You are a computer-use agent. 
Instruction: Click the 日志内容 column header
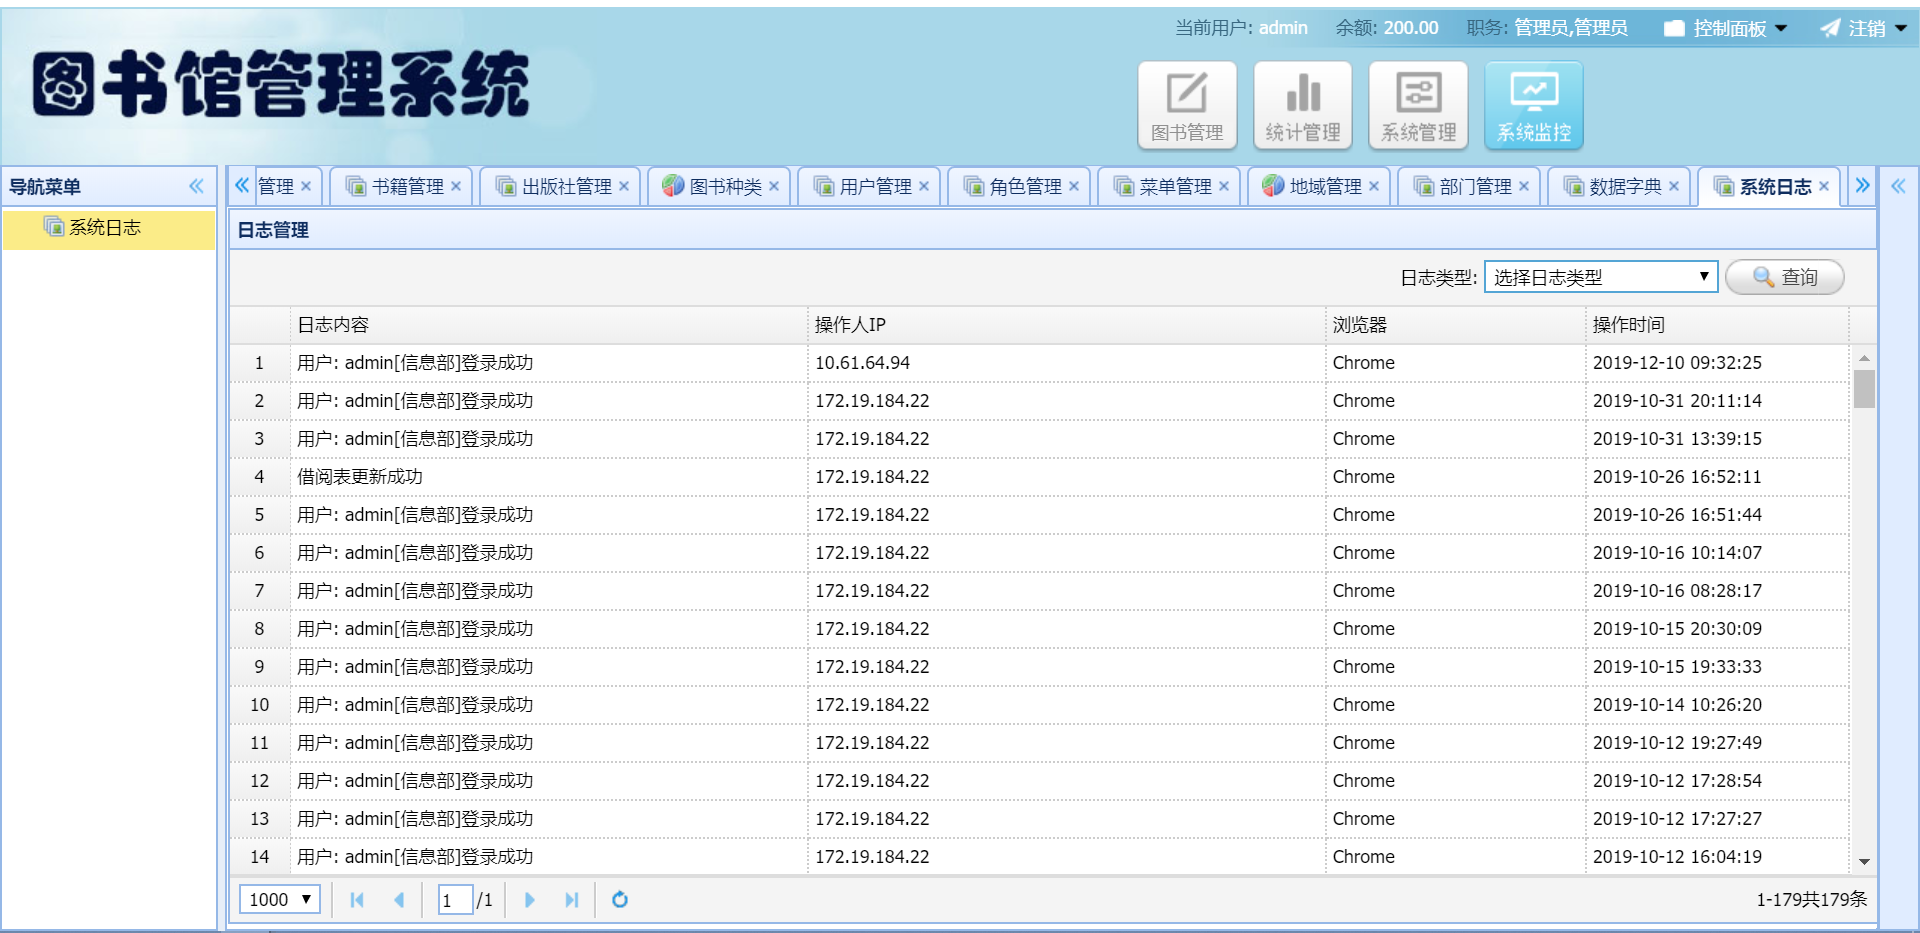[x=548, y=325]
